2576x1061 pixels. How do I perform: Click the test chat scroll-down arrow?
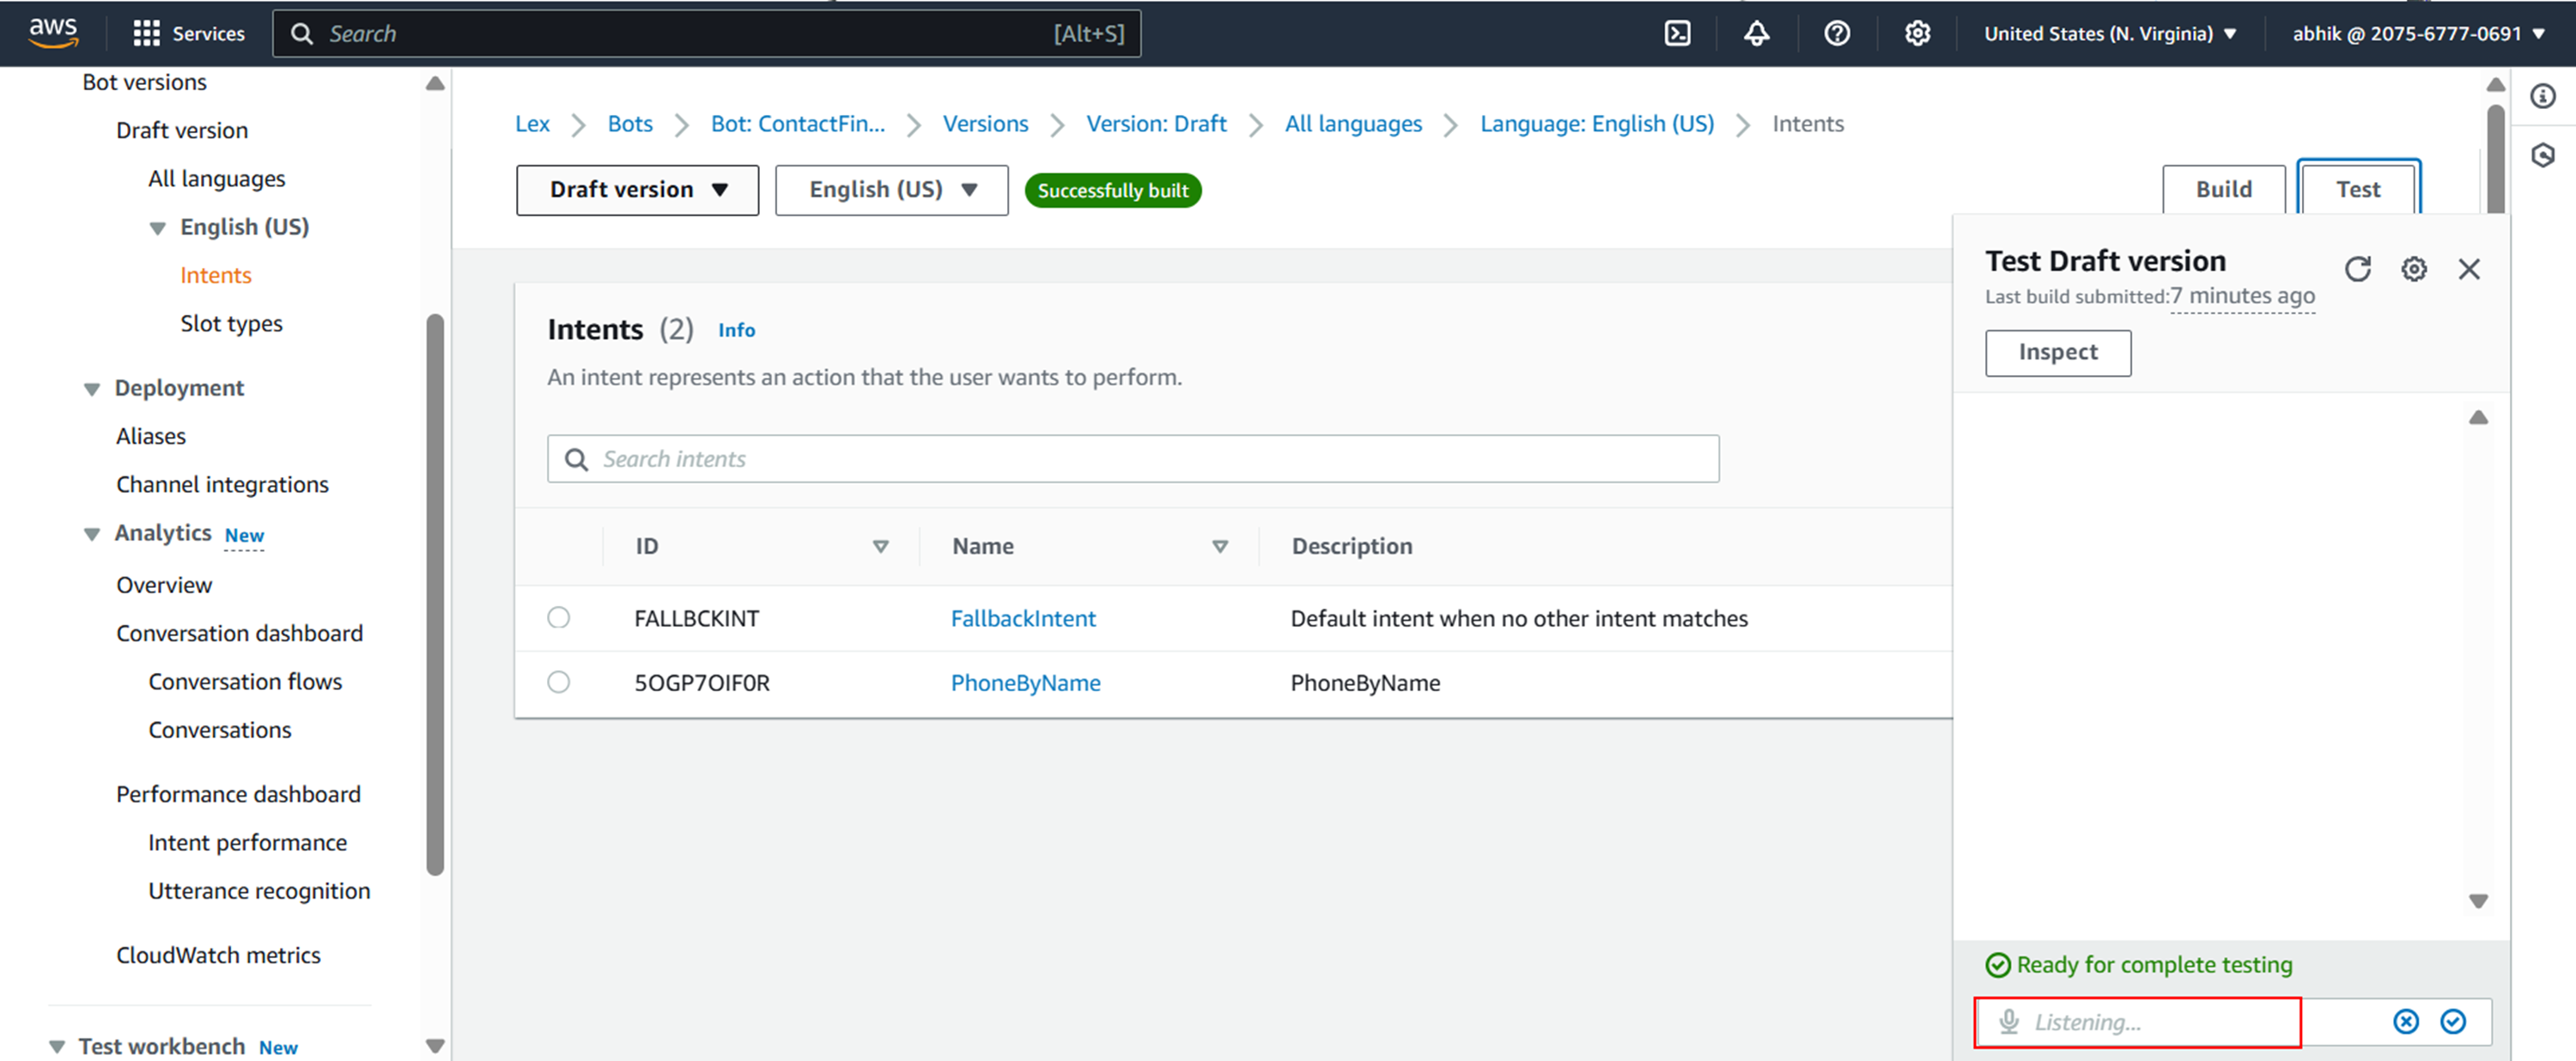pos(2477,901)
